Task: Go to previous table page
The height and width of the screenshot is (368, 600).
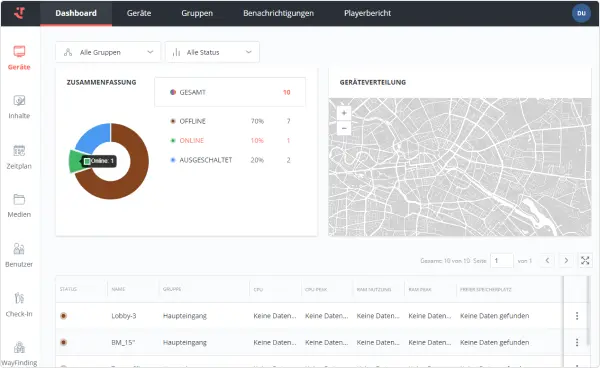Action: 547,261
